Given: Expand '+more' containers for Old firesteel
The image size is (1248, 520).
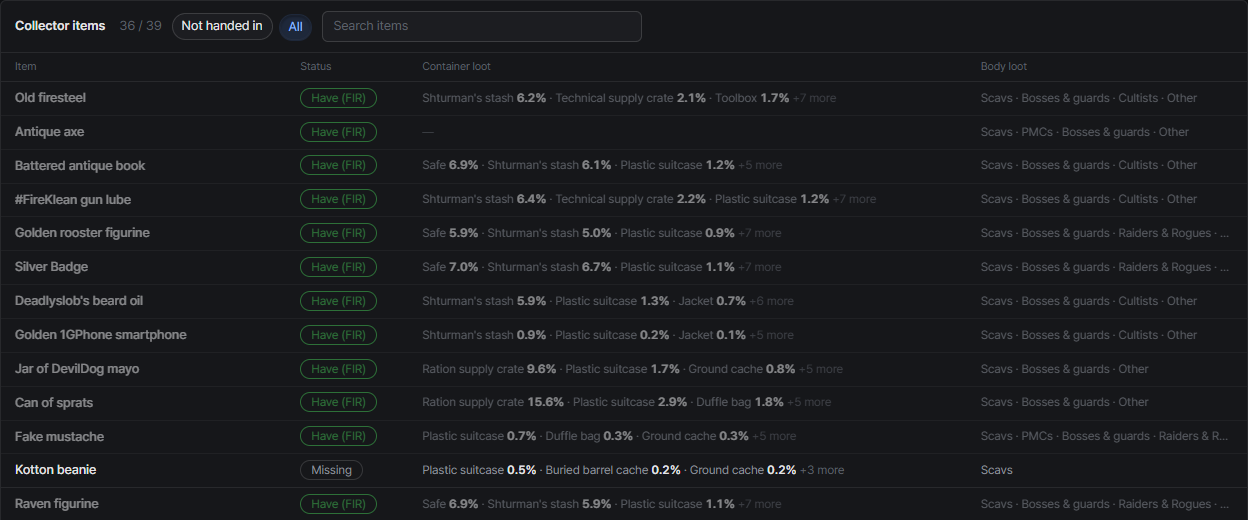Looking at the screenshot, I should [x=815, y=98].
